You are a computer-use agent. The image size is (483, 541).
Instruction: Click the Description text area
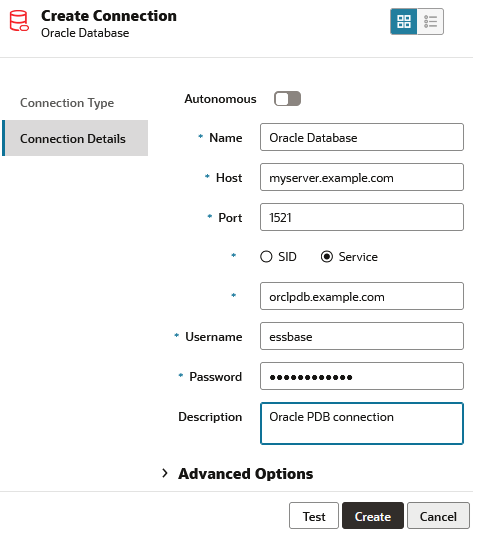(x=362, y=424)
